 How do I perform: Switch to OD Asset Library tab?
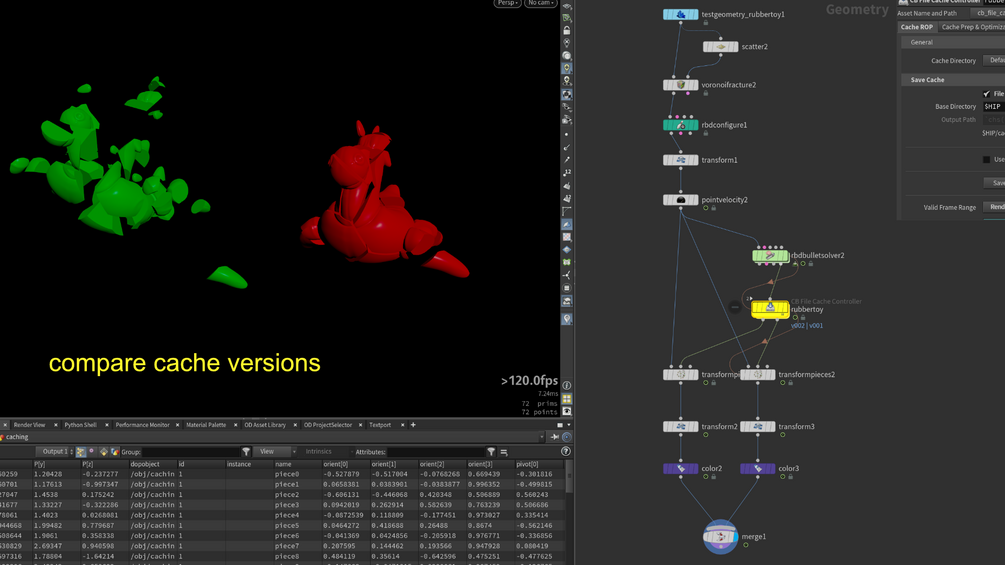[x=265, y=425]
